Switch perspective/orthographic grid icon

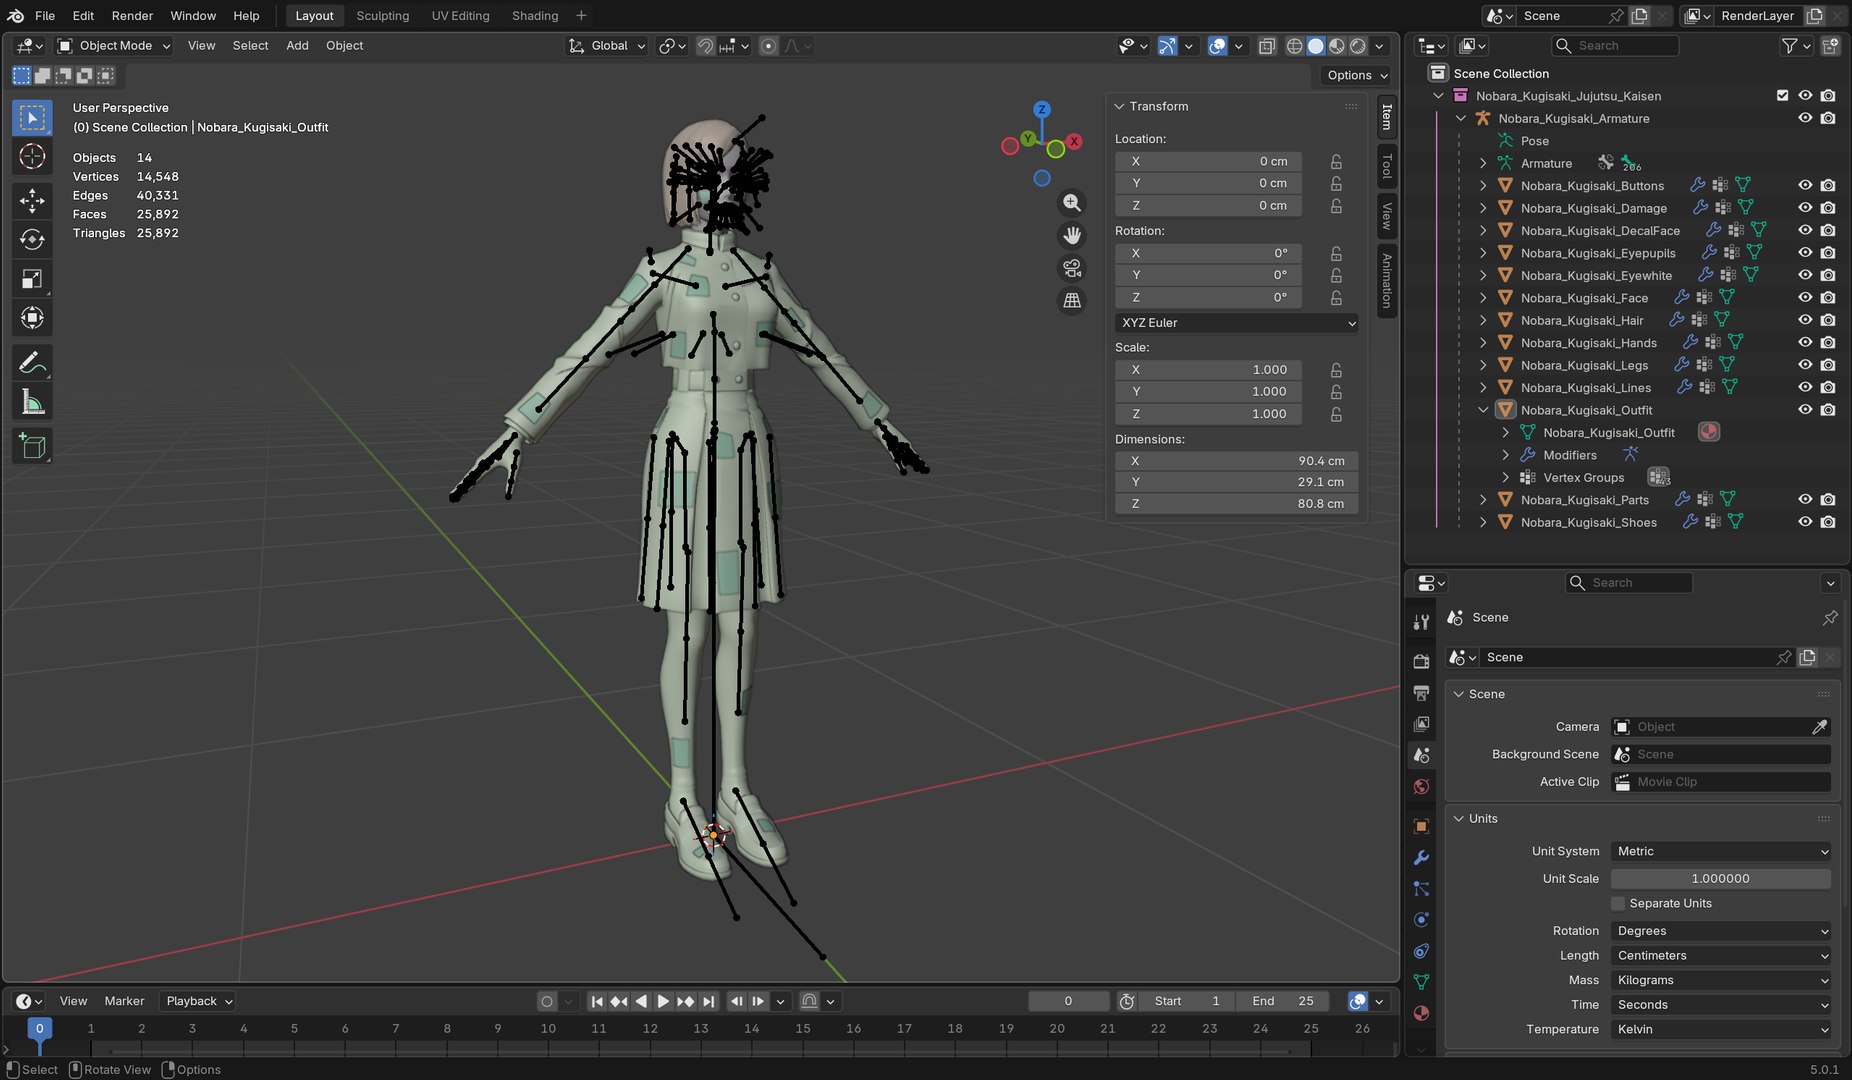tap(1072, 300)
